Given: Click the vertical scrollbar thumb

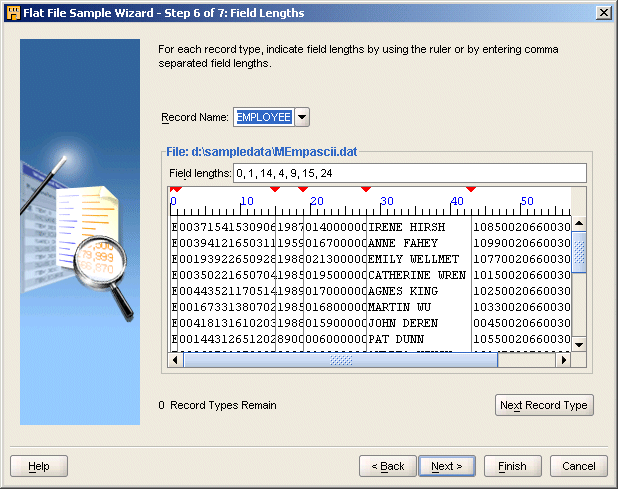Looking at the screenshot, I should pos(579,252).
